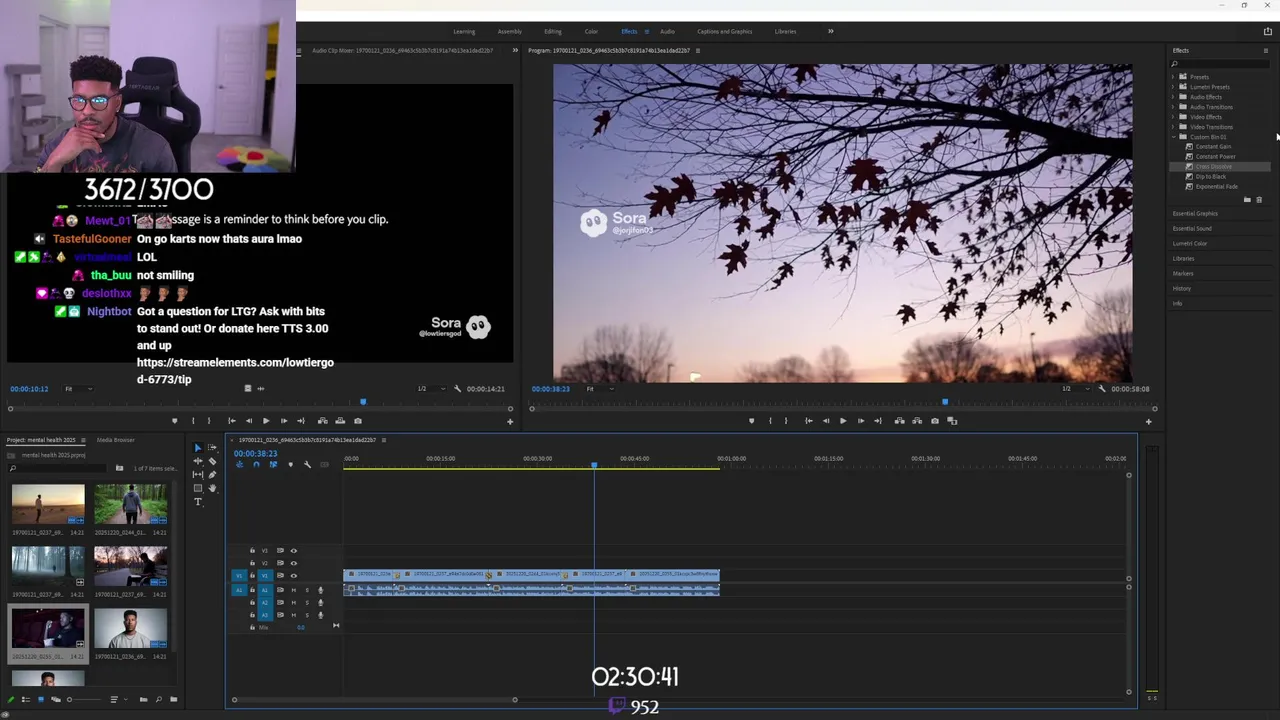Open the Essential Sound panel
This screenshot has width=1280, height=720.
(1192, 229)
